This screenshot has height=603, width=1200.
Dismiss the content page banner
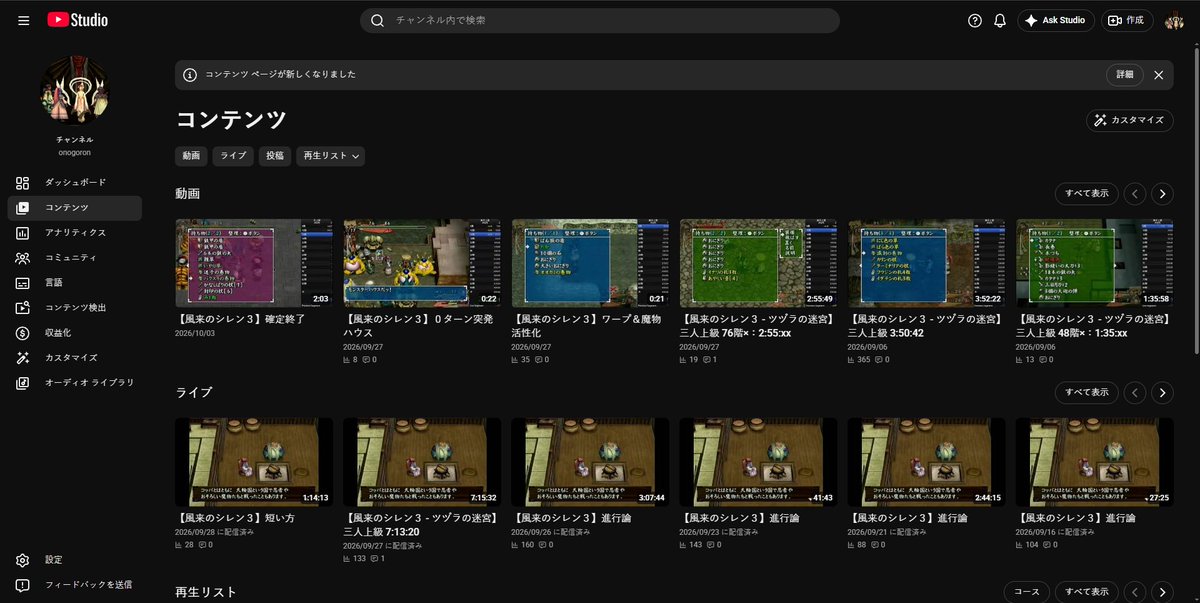click(1158, 75)
